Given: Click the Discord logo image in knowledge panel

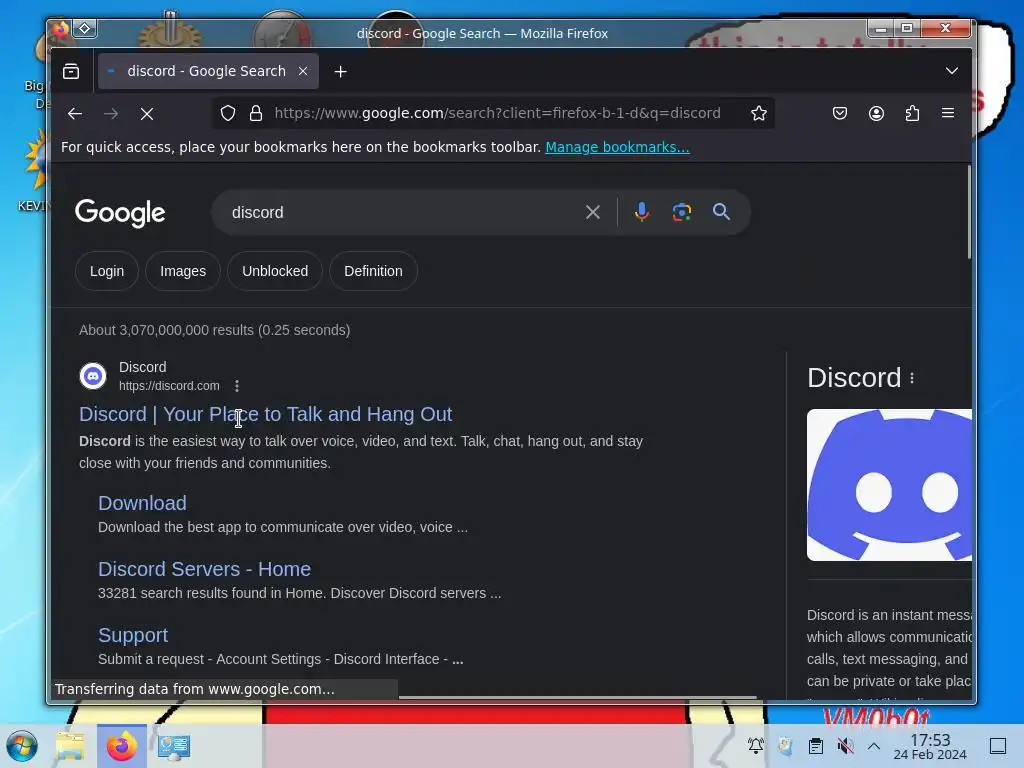Looking at the screenshot, I should 889,485.
